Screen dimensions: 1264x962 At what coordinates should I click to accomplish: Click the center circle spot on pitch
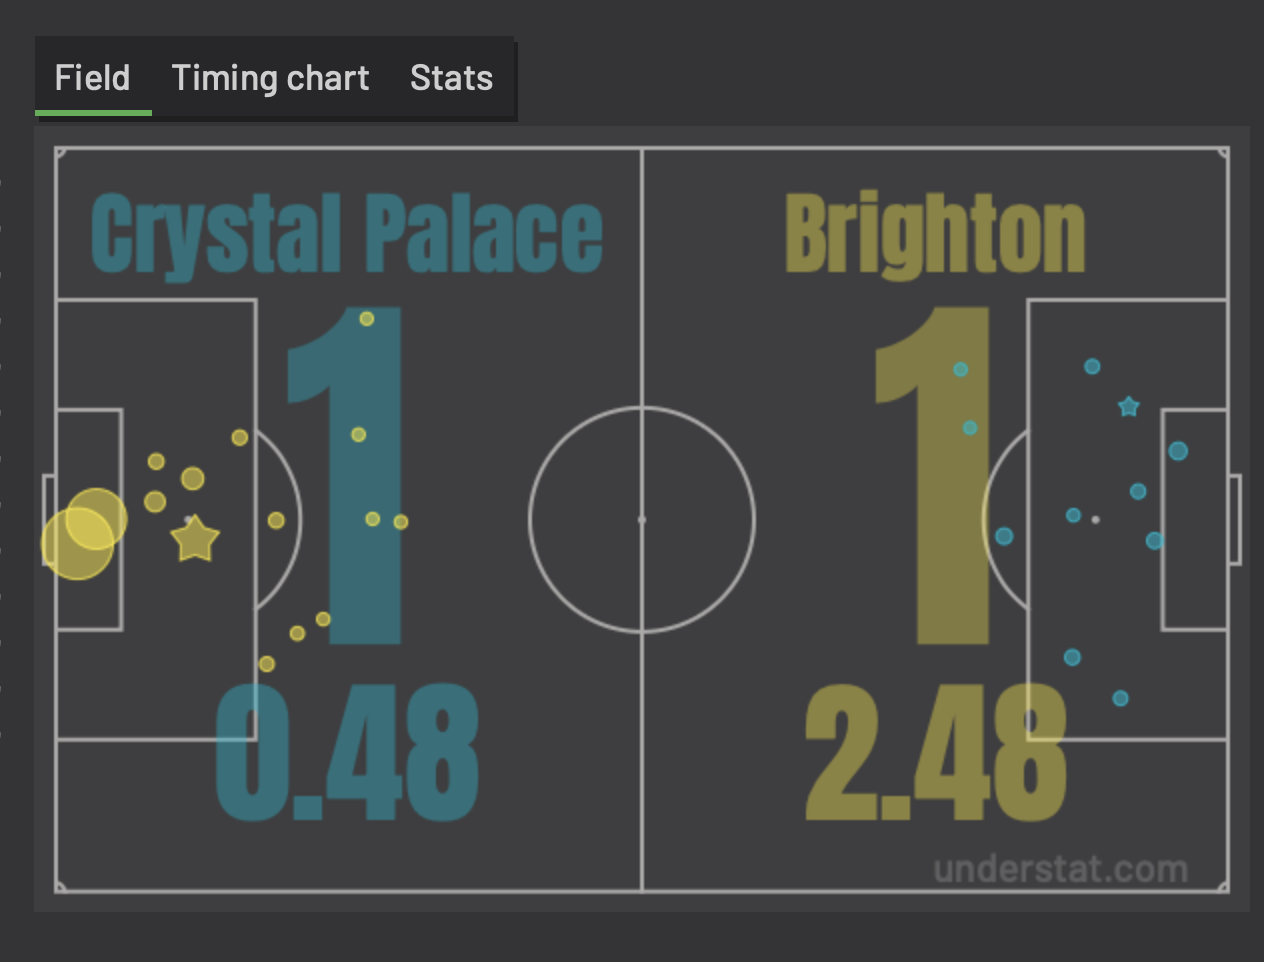[x=642, y=520]
